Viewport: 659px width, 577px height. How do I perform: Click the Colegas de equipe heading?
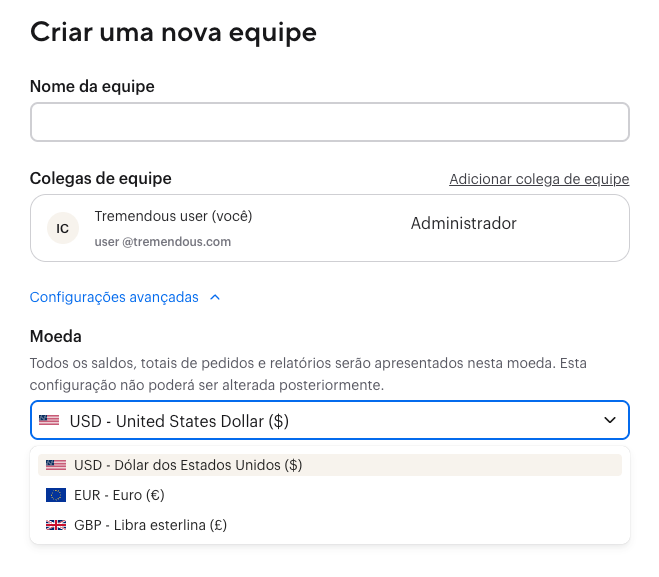coord(101,178)
